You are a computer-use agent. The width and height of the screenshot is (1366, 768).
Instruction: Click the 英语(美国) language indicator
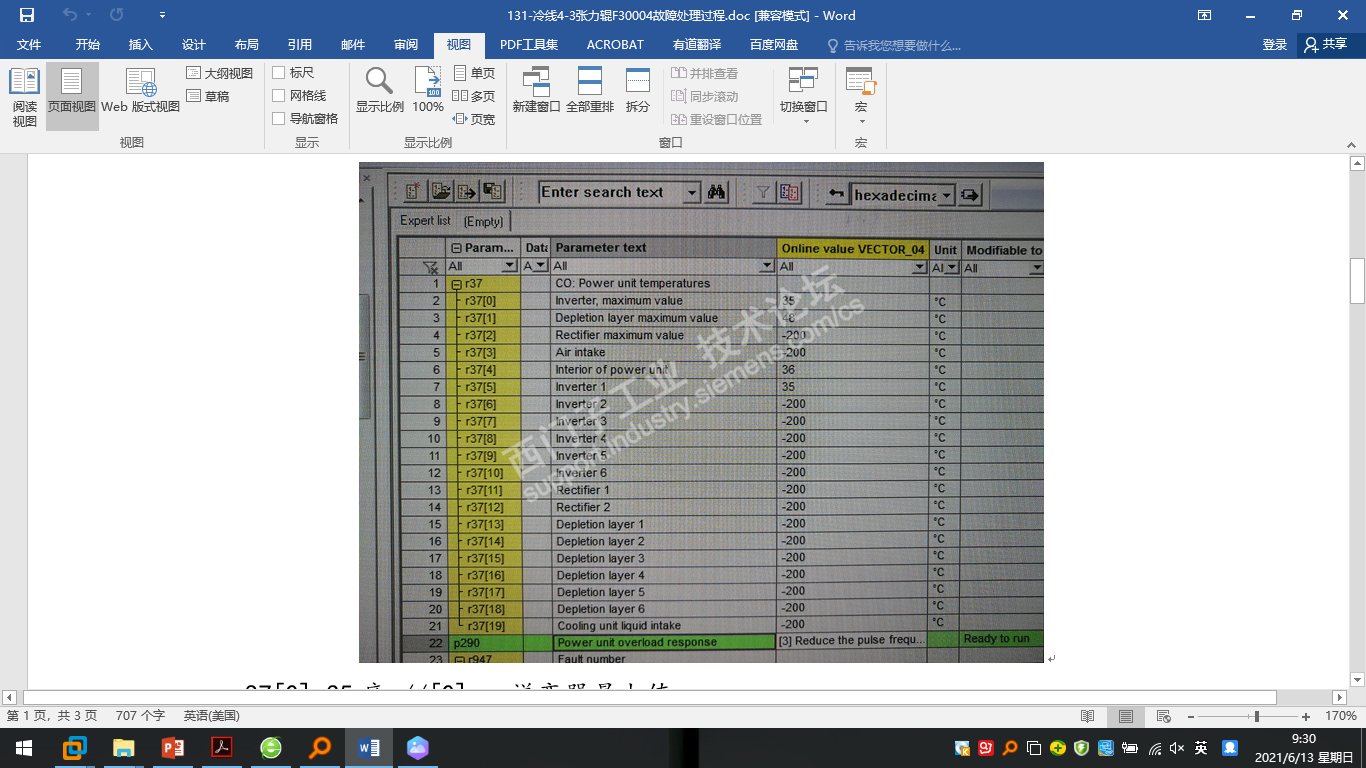tap(212, 716)
